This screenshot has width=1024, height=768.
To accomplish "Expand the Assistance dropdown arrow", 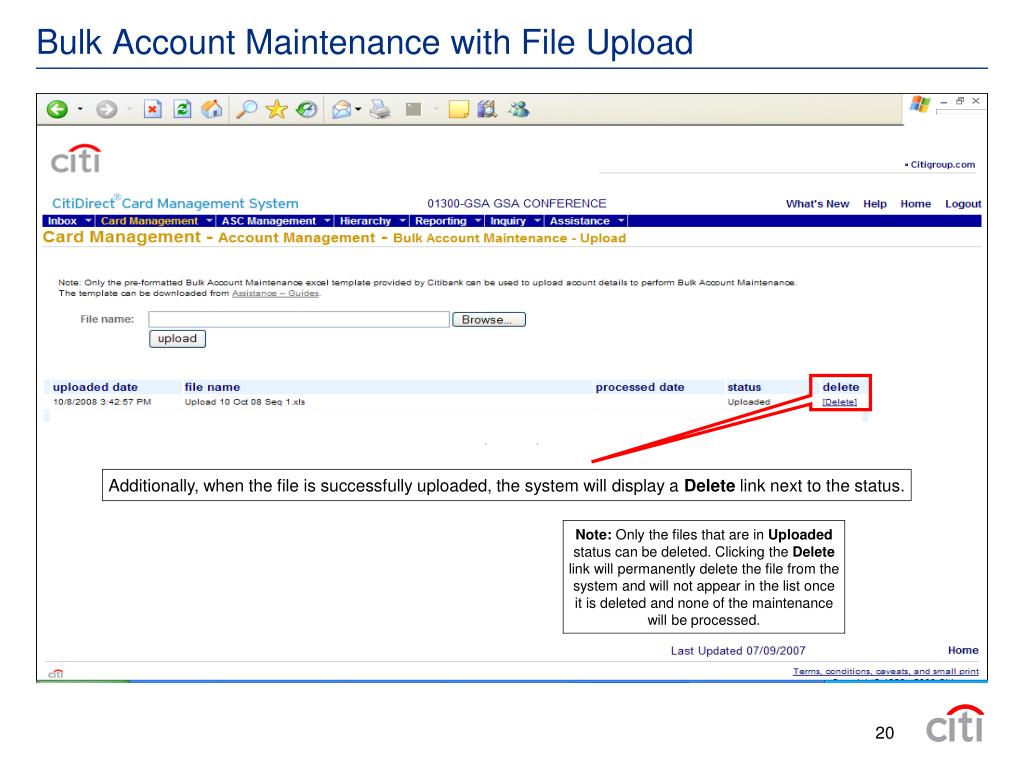I will point(620,221).
